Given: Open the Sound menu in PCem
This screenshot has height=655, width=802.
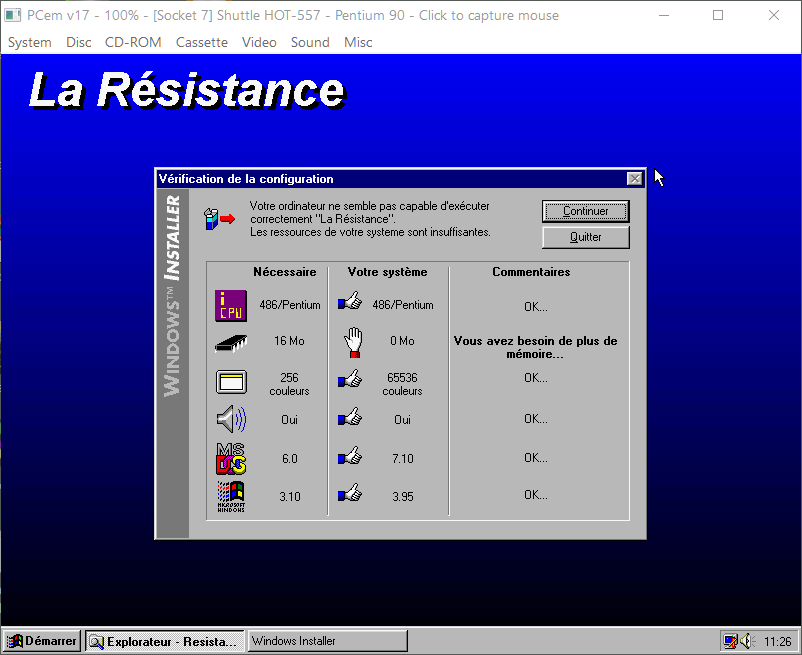Looking at the screenshot, I should coord(310,42).
